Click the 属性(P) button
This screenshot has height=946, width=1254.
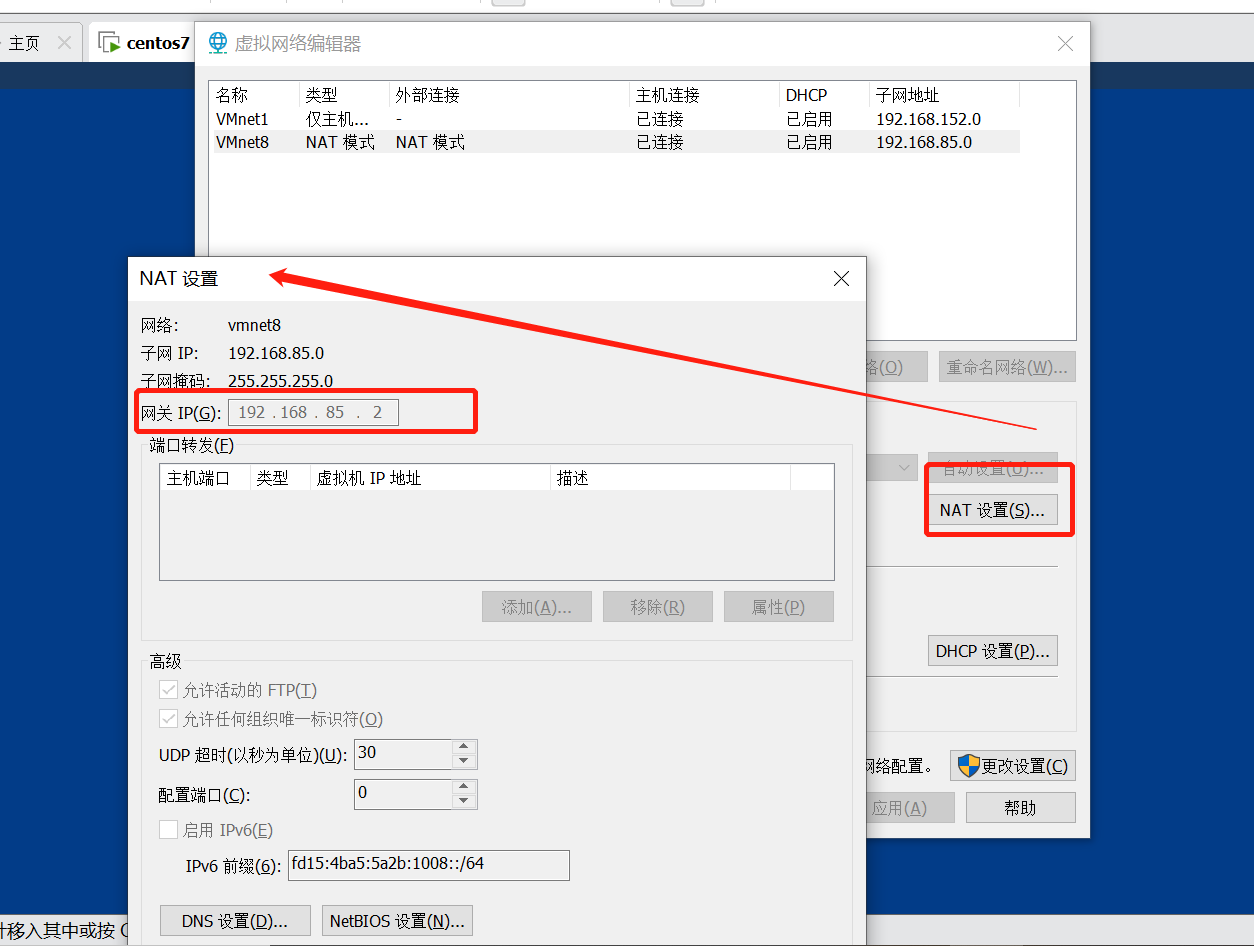(779, 607)
